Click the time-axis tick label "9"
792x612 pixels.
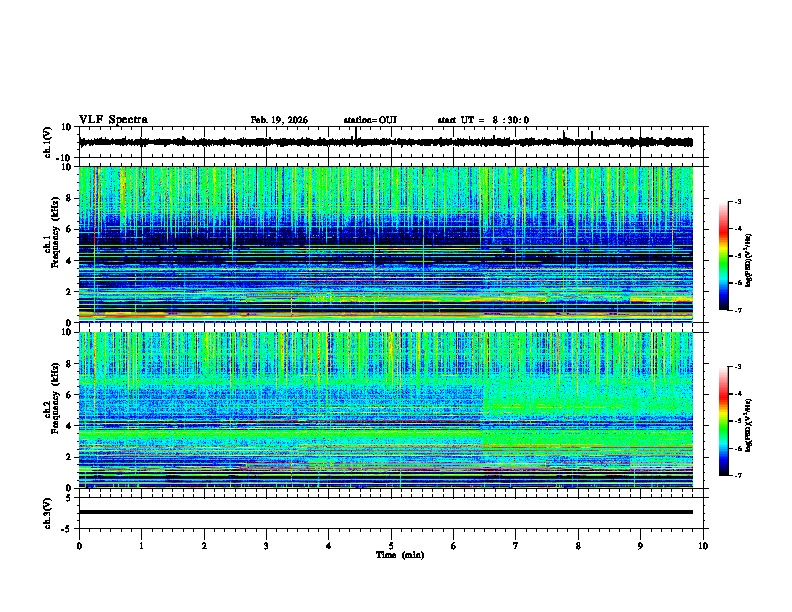click(640, 546)
